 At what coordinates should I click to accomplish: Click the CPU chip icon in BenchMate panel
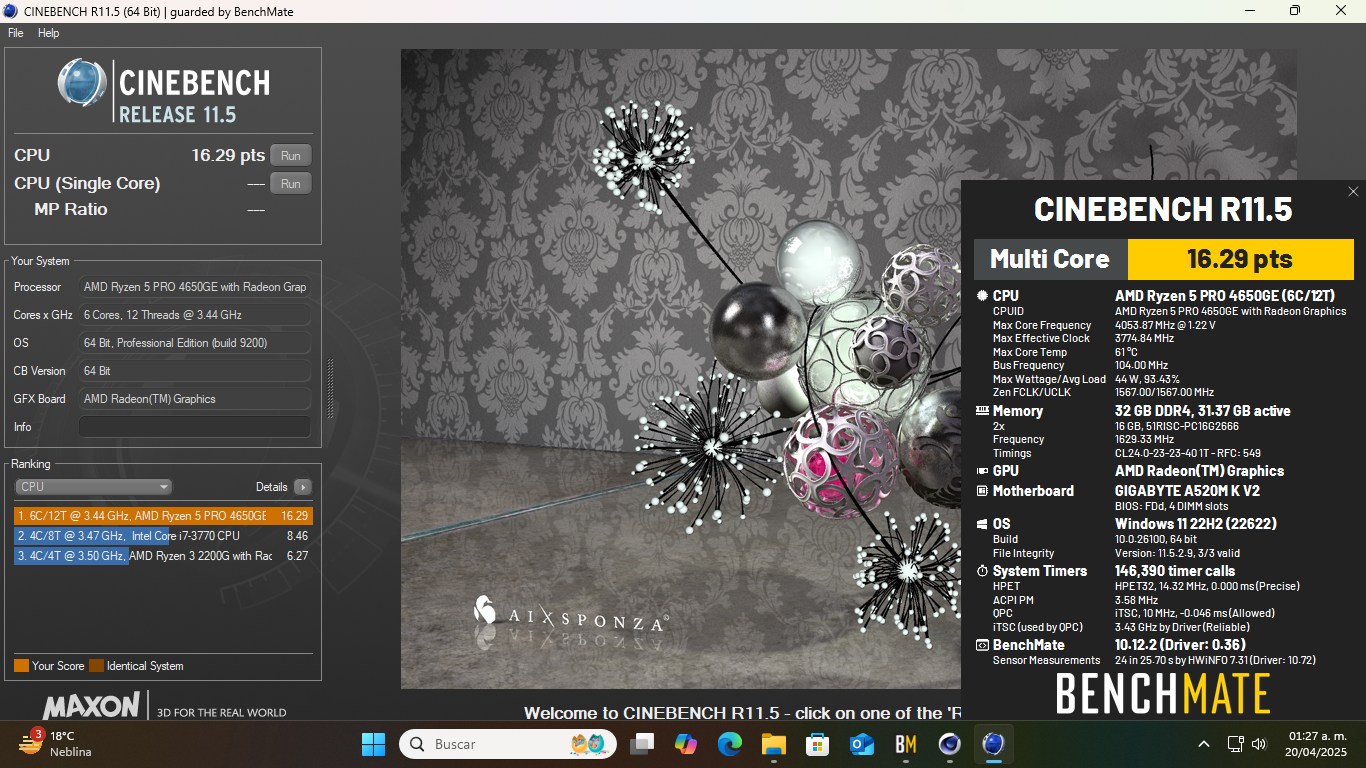(982, 296)
